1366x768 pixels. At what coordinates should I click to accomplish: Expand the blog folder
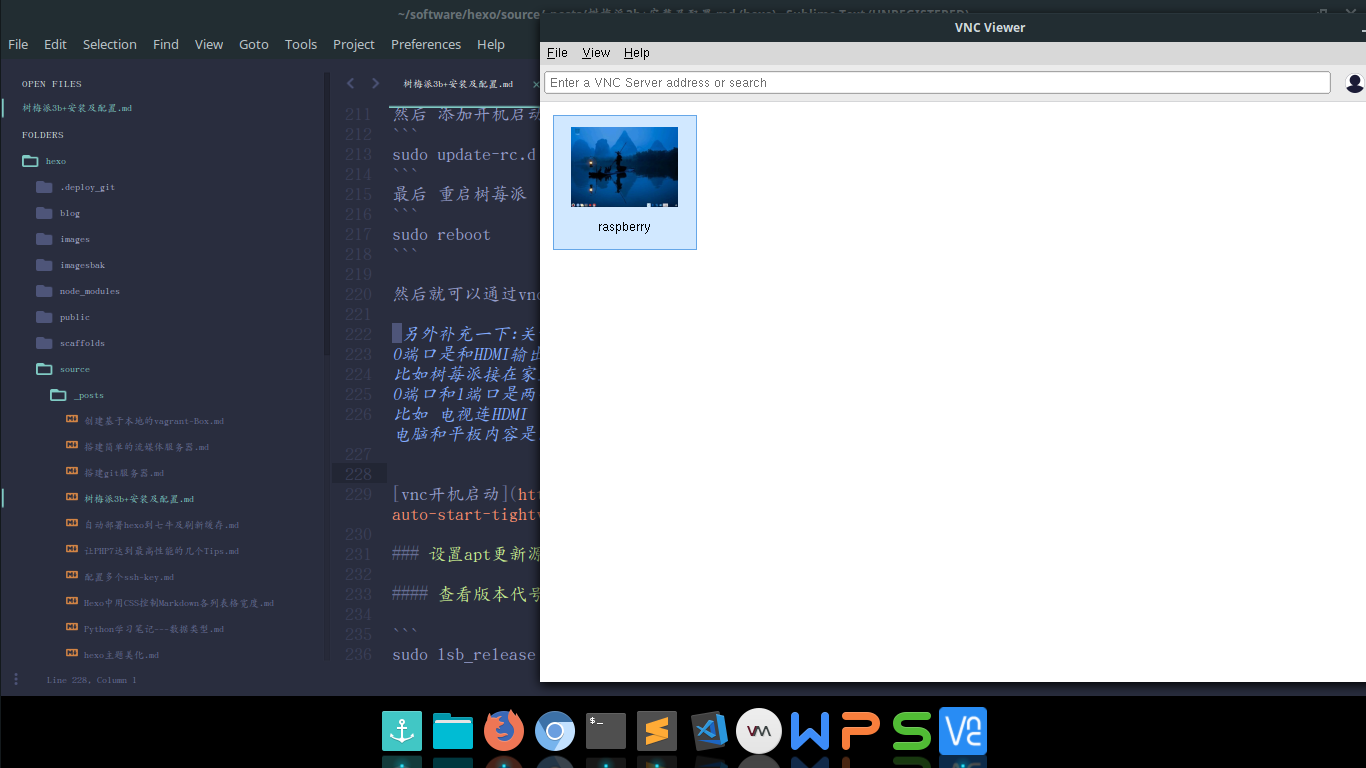point(44,212)
